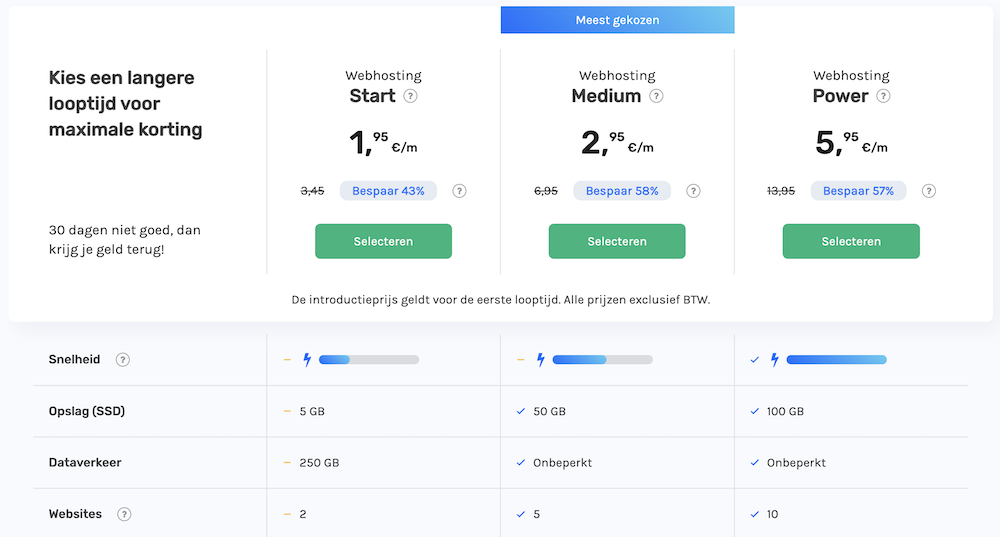1000x537 pixels.
Task: Select the Webhosting Power plan
Action: coord(851,241)
